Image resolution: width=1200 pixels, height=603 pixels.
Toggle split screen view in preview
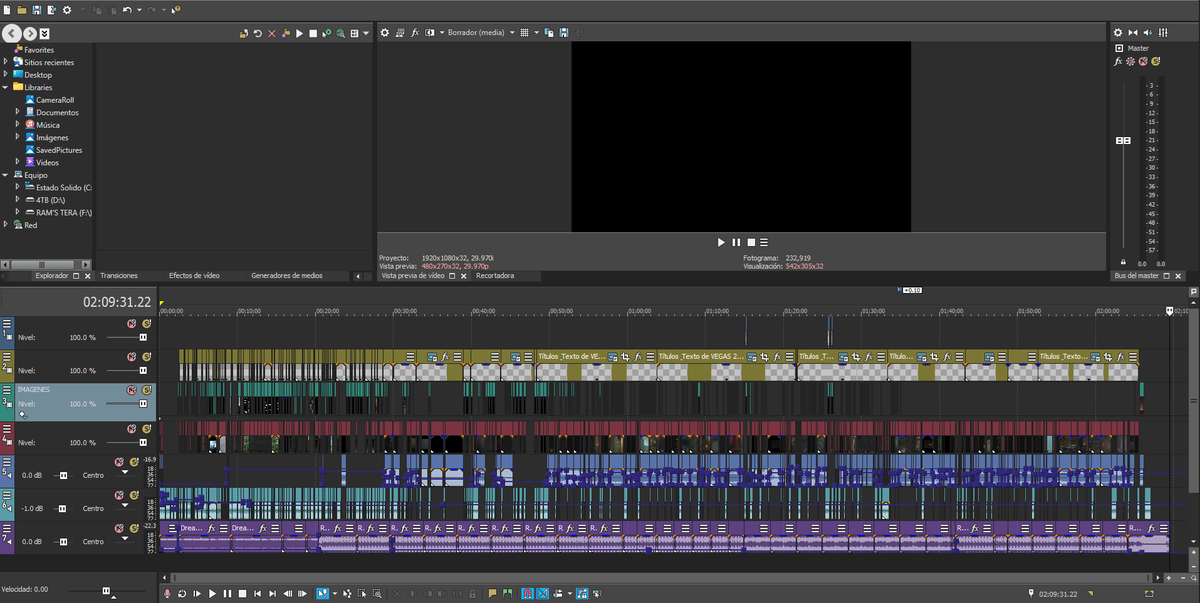[430, 33]
